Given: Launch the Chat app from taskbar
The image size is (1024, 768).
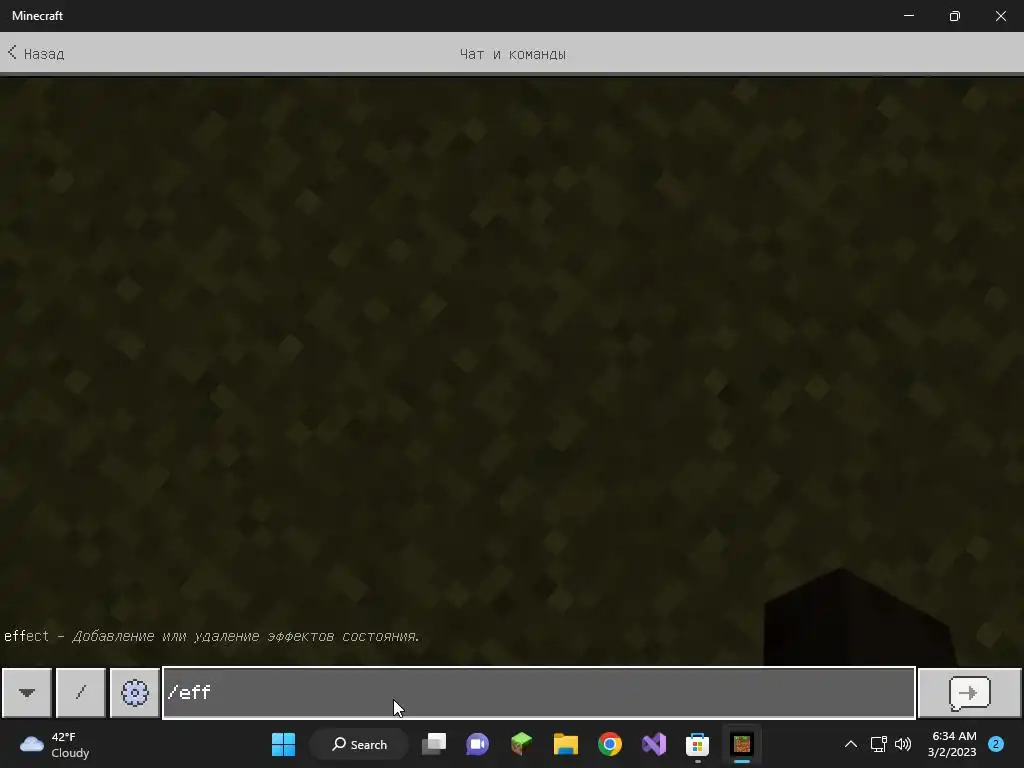Looking at the screenshot, I should coord(477,744).
